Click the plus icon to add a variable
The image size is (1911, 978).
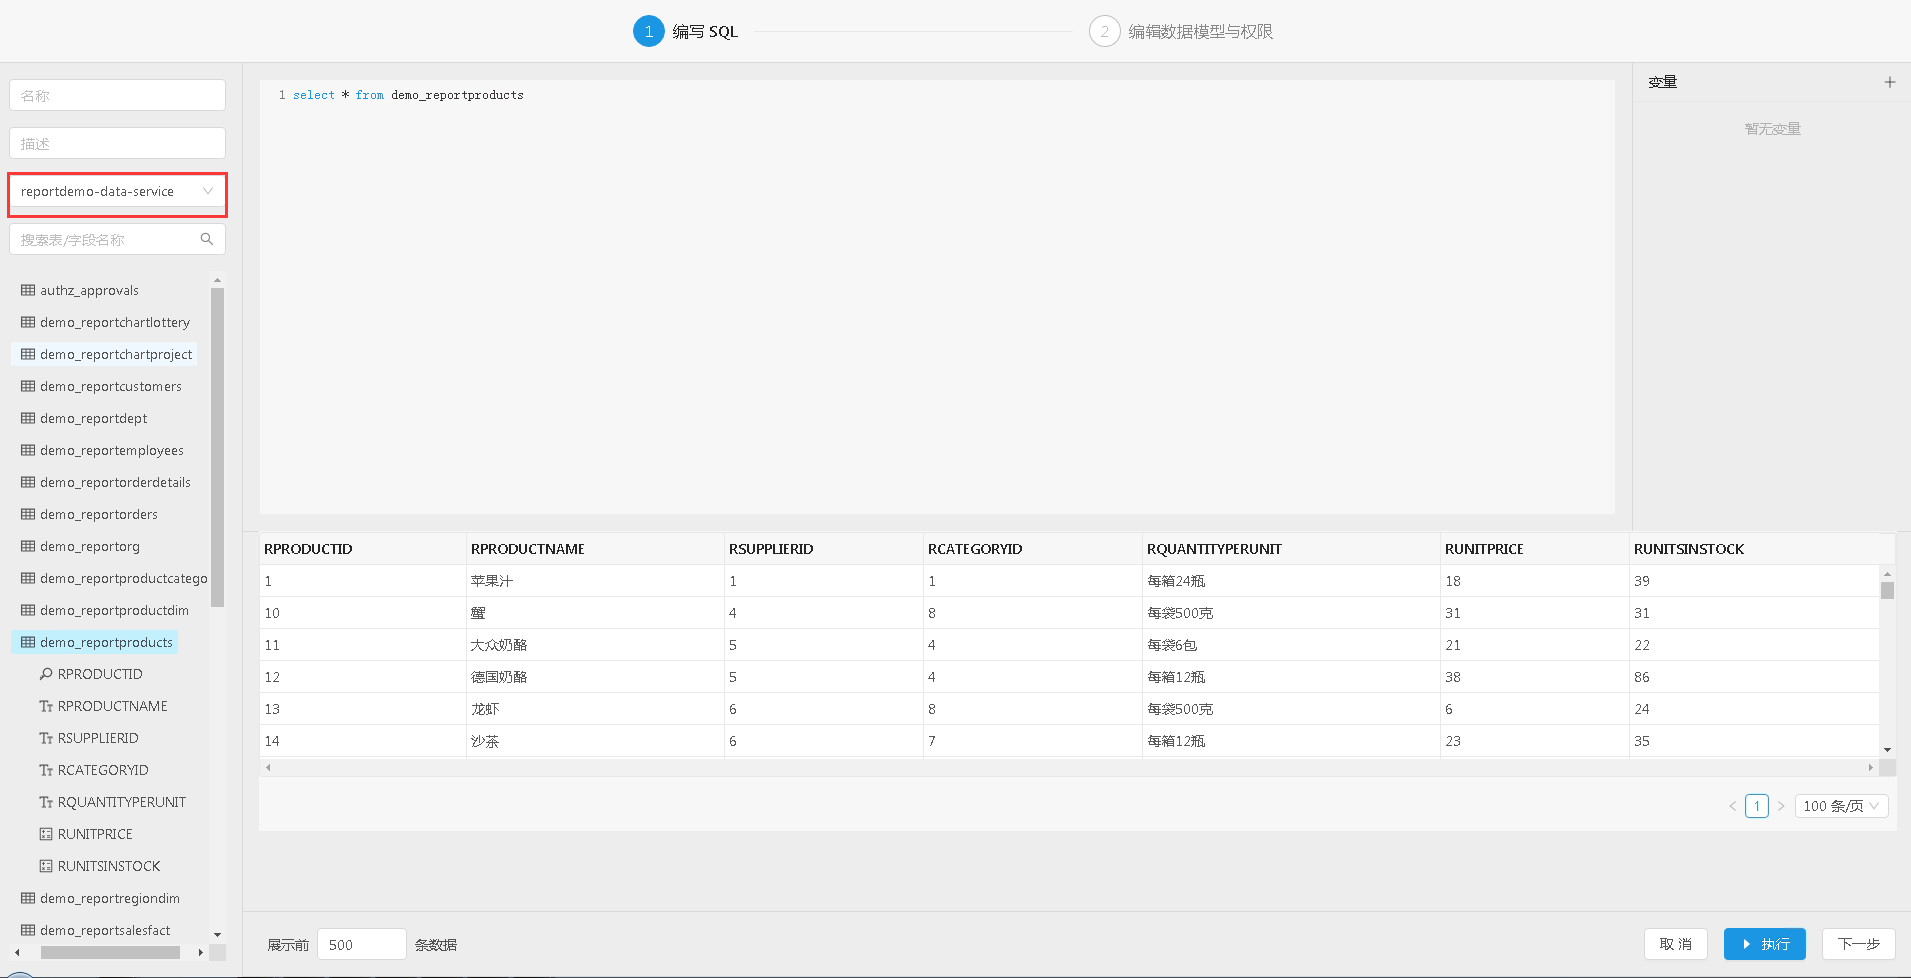pos(1889,82)
